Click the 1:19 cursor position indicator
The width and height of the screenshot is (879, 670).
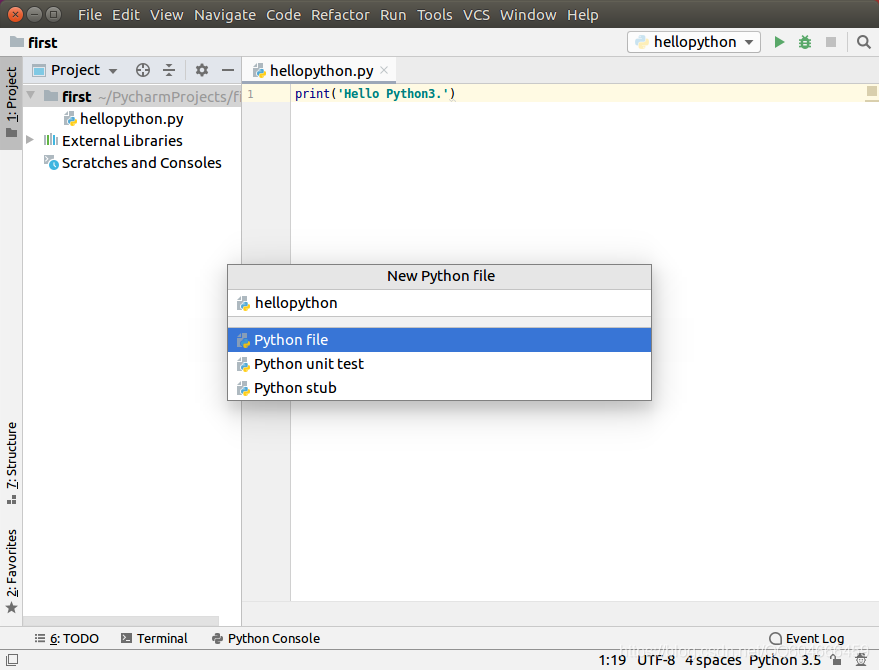612,660
